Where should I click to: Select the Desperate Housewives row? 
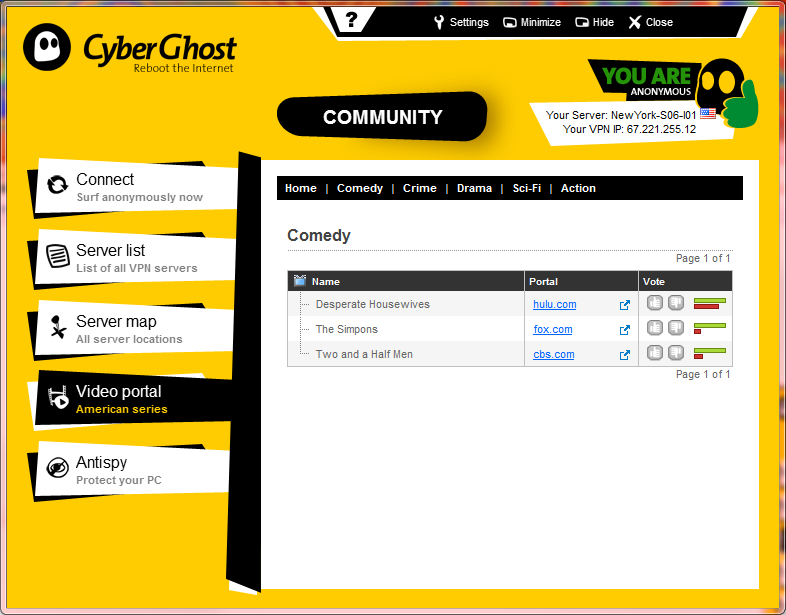coord(510,304)
